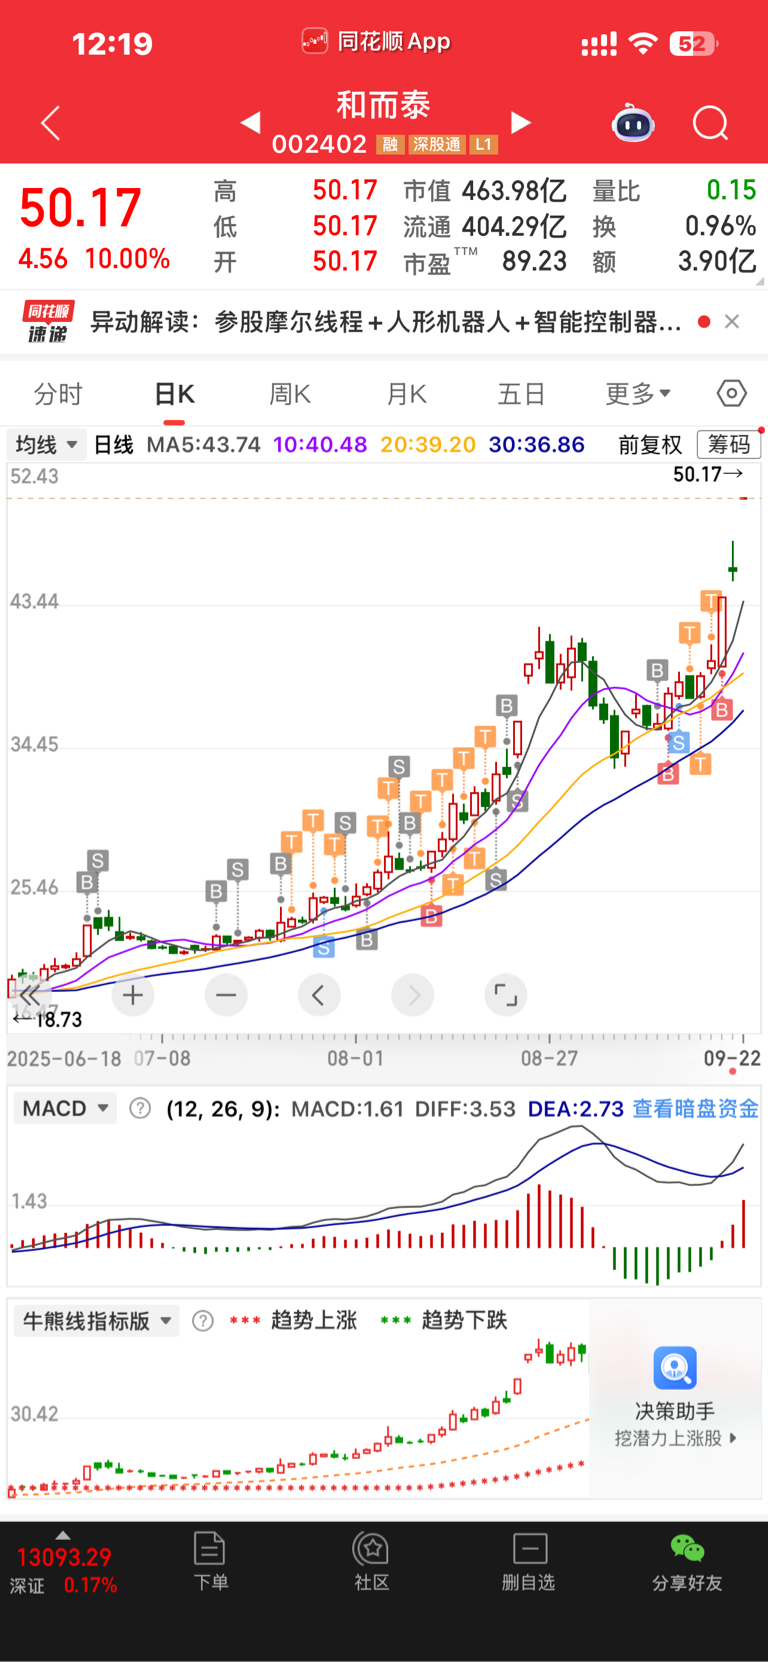Toggle 前复权 adjustment mode
Image resolution: width=768 pixels, height=1662 pixels.
[x=650, y=444]
